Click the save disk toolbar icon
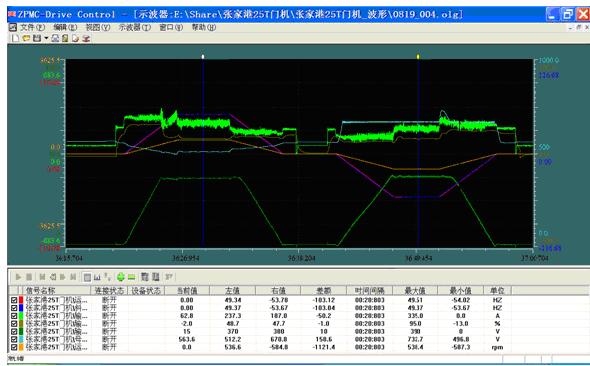The image size is (590, 366). [37, 38]
